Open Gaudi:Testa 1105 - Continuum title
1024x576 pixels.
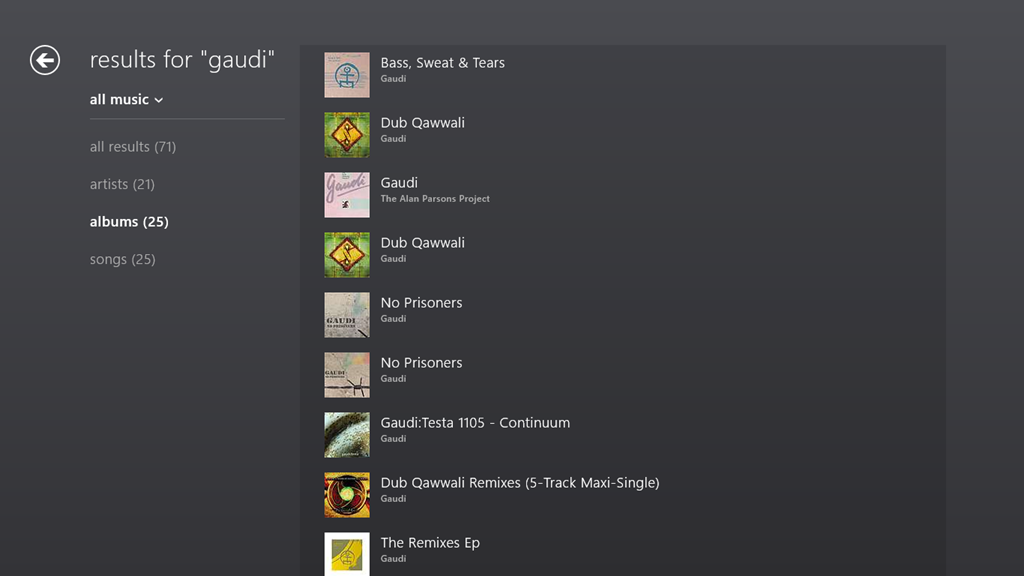pyautogui.click(x=475, y=423)
